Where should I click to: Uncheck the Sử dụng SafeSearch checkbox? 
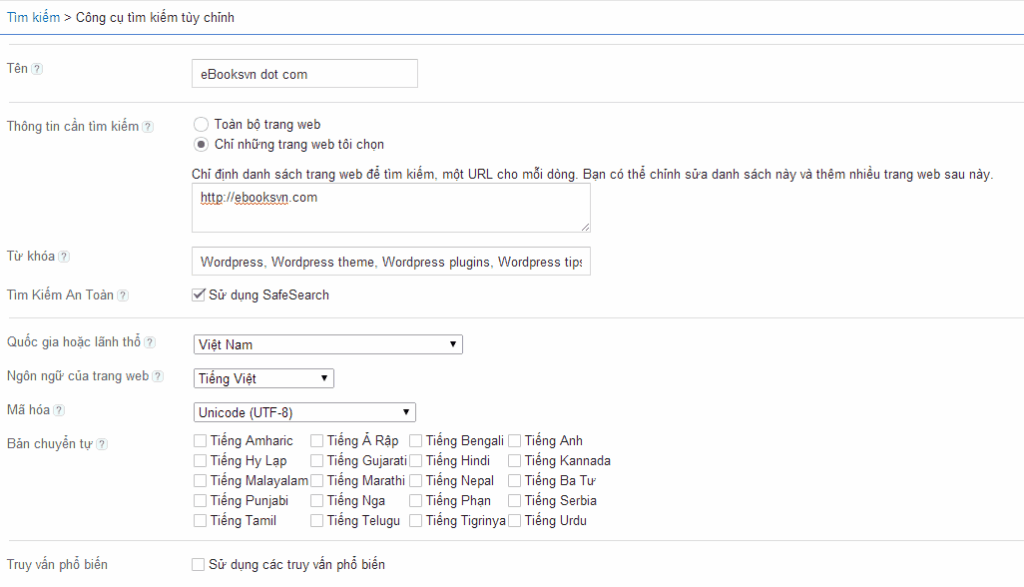(x=200, y=295)
